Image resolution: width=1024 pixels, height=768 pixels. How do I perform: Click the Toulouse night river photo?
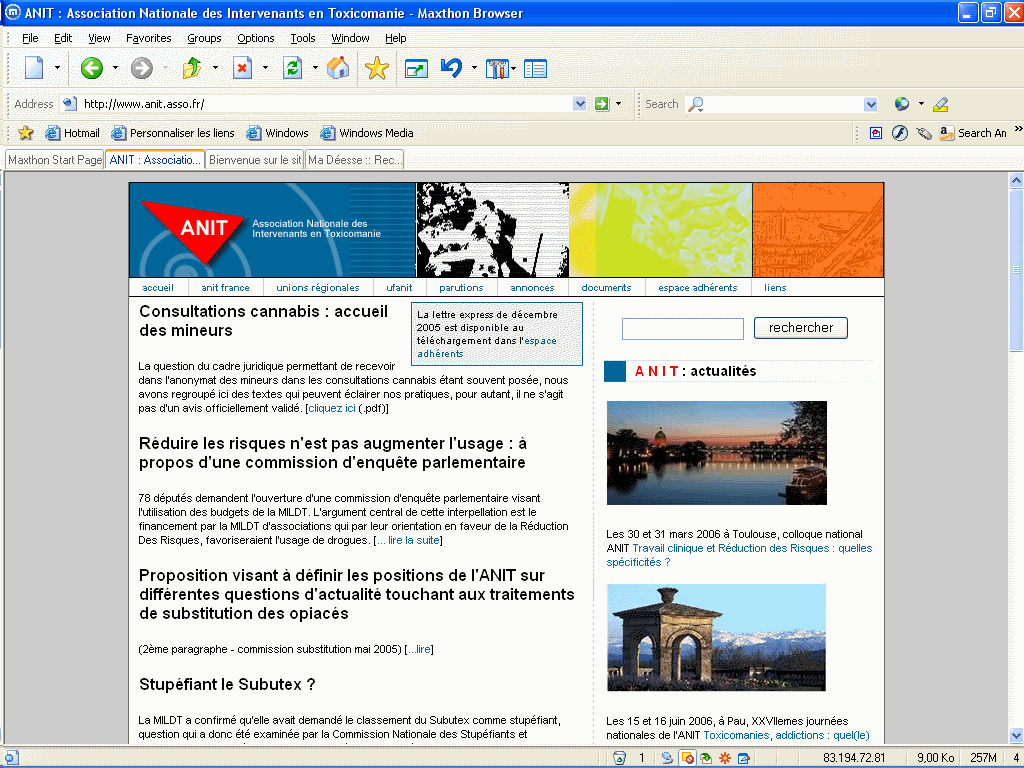point(716,453)
